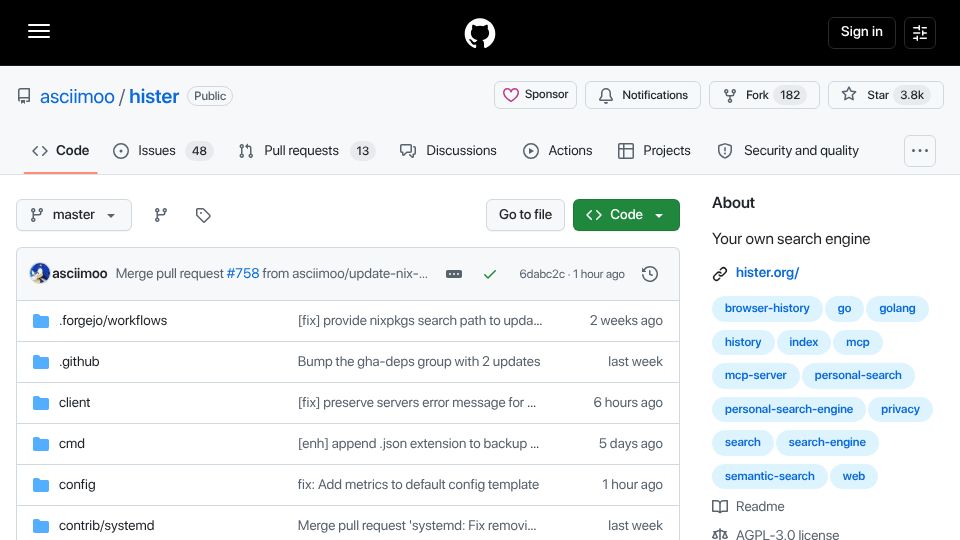Click folder icon for client
Image resolution: width=960 pixels, height=540 pixels.
(x=41, y=403)
